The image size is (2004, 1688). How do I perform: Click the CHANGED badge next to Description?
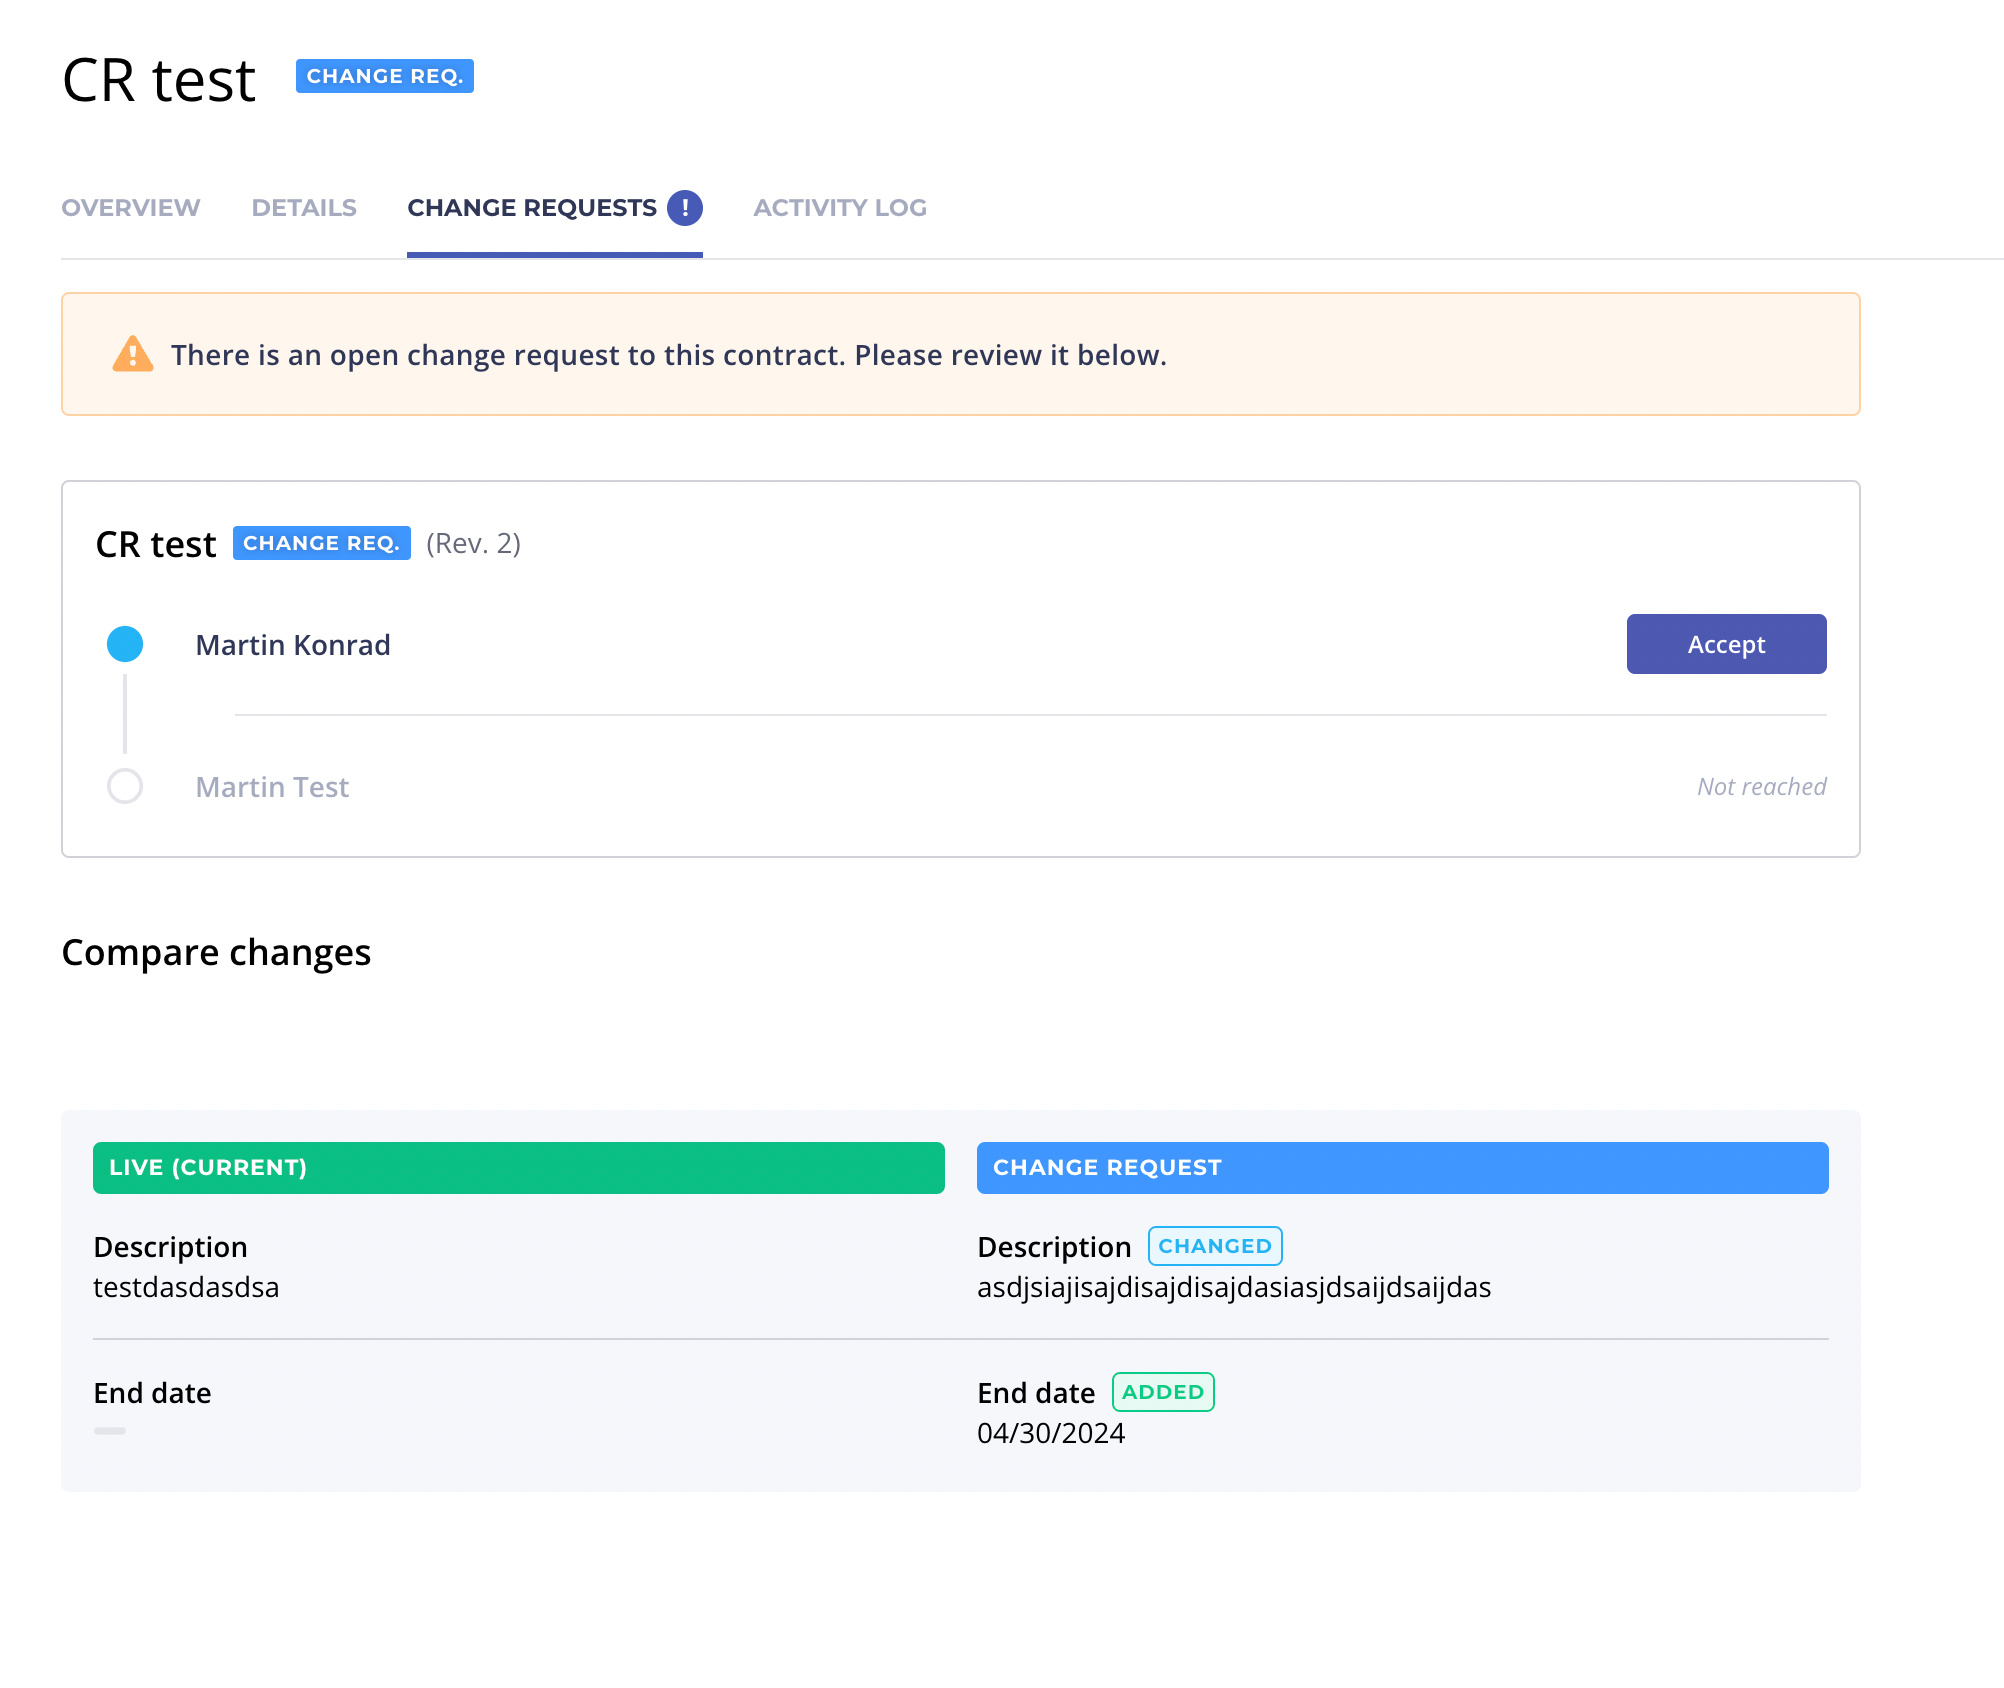[x=1214, y=1246]
